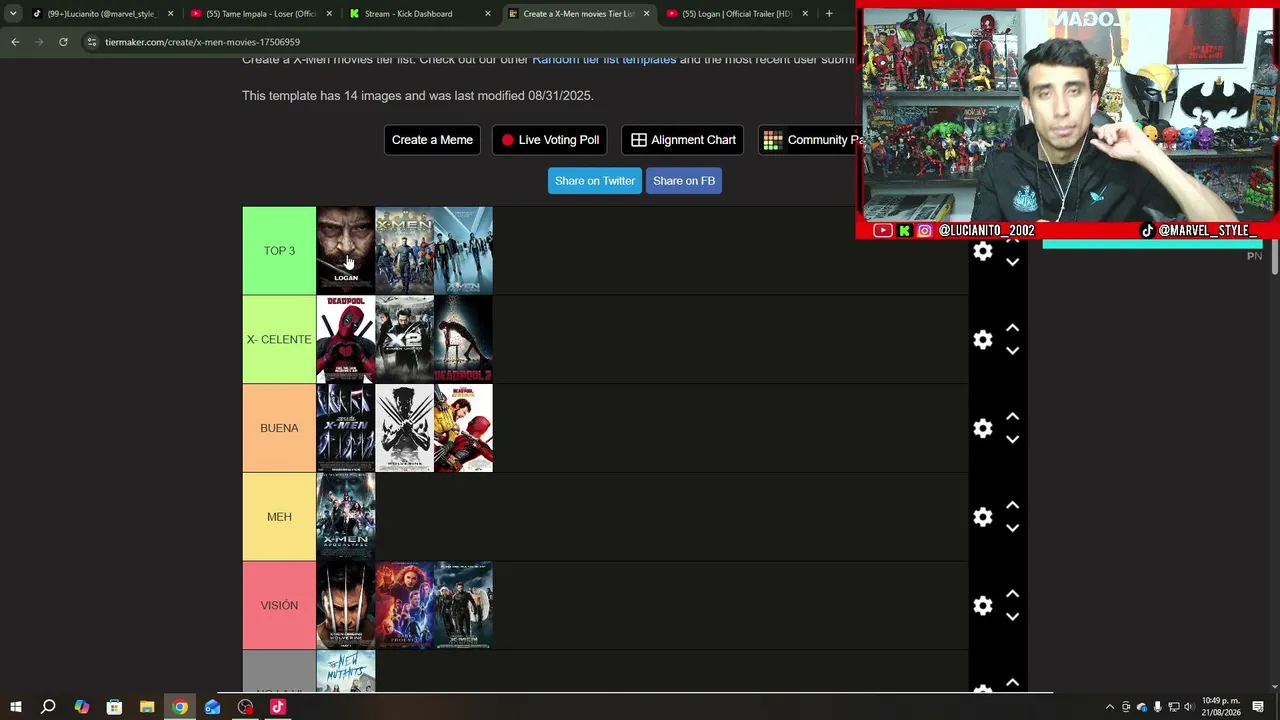Share tier list on Twitter
Screen dimensions: 1280x720
click(595, 181)
